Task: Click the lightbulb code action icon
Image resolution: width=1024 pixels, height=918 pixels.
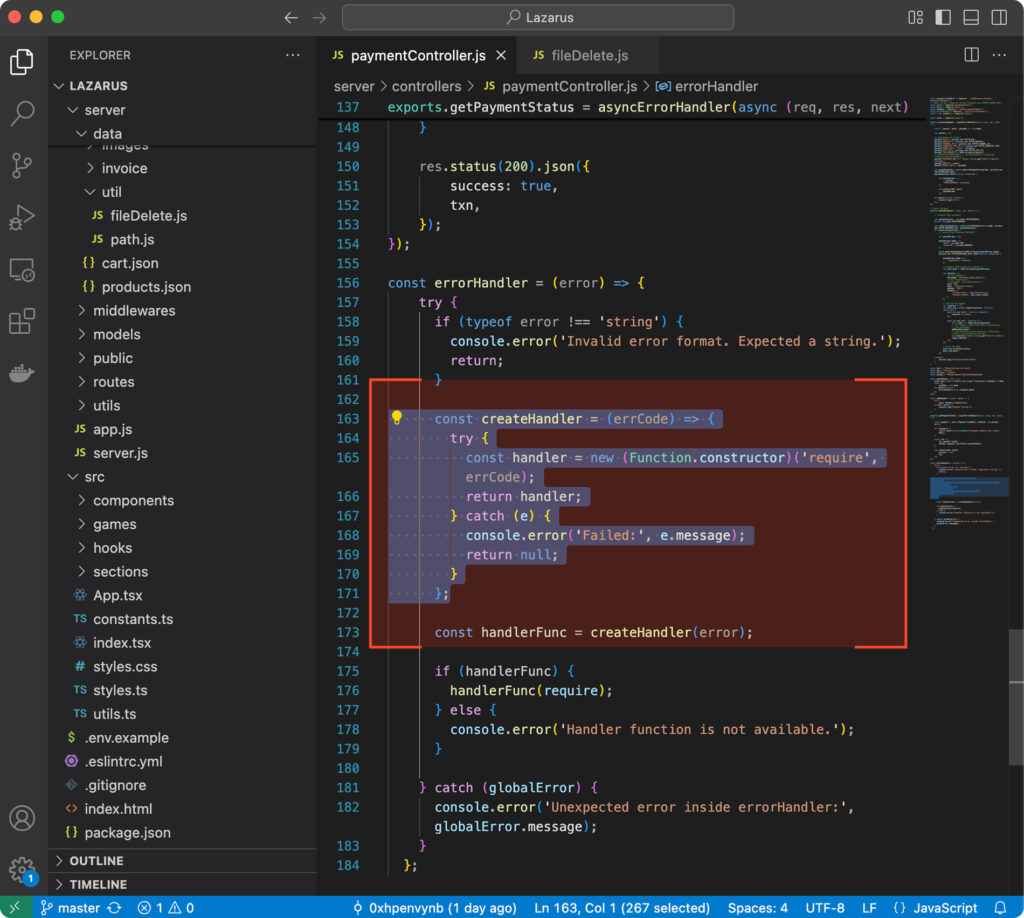Action: [397, 418]
